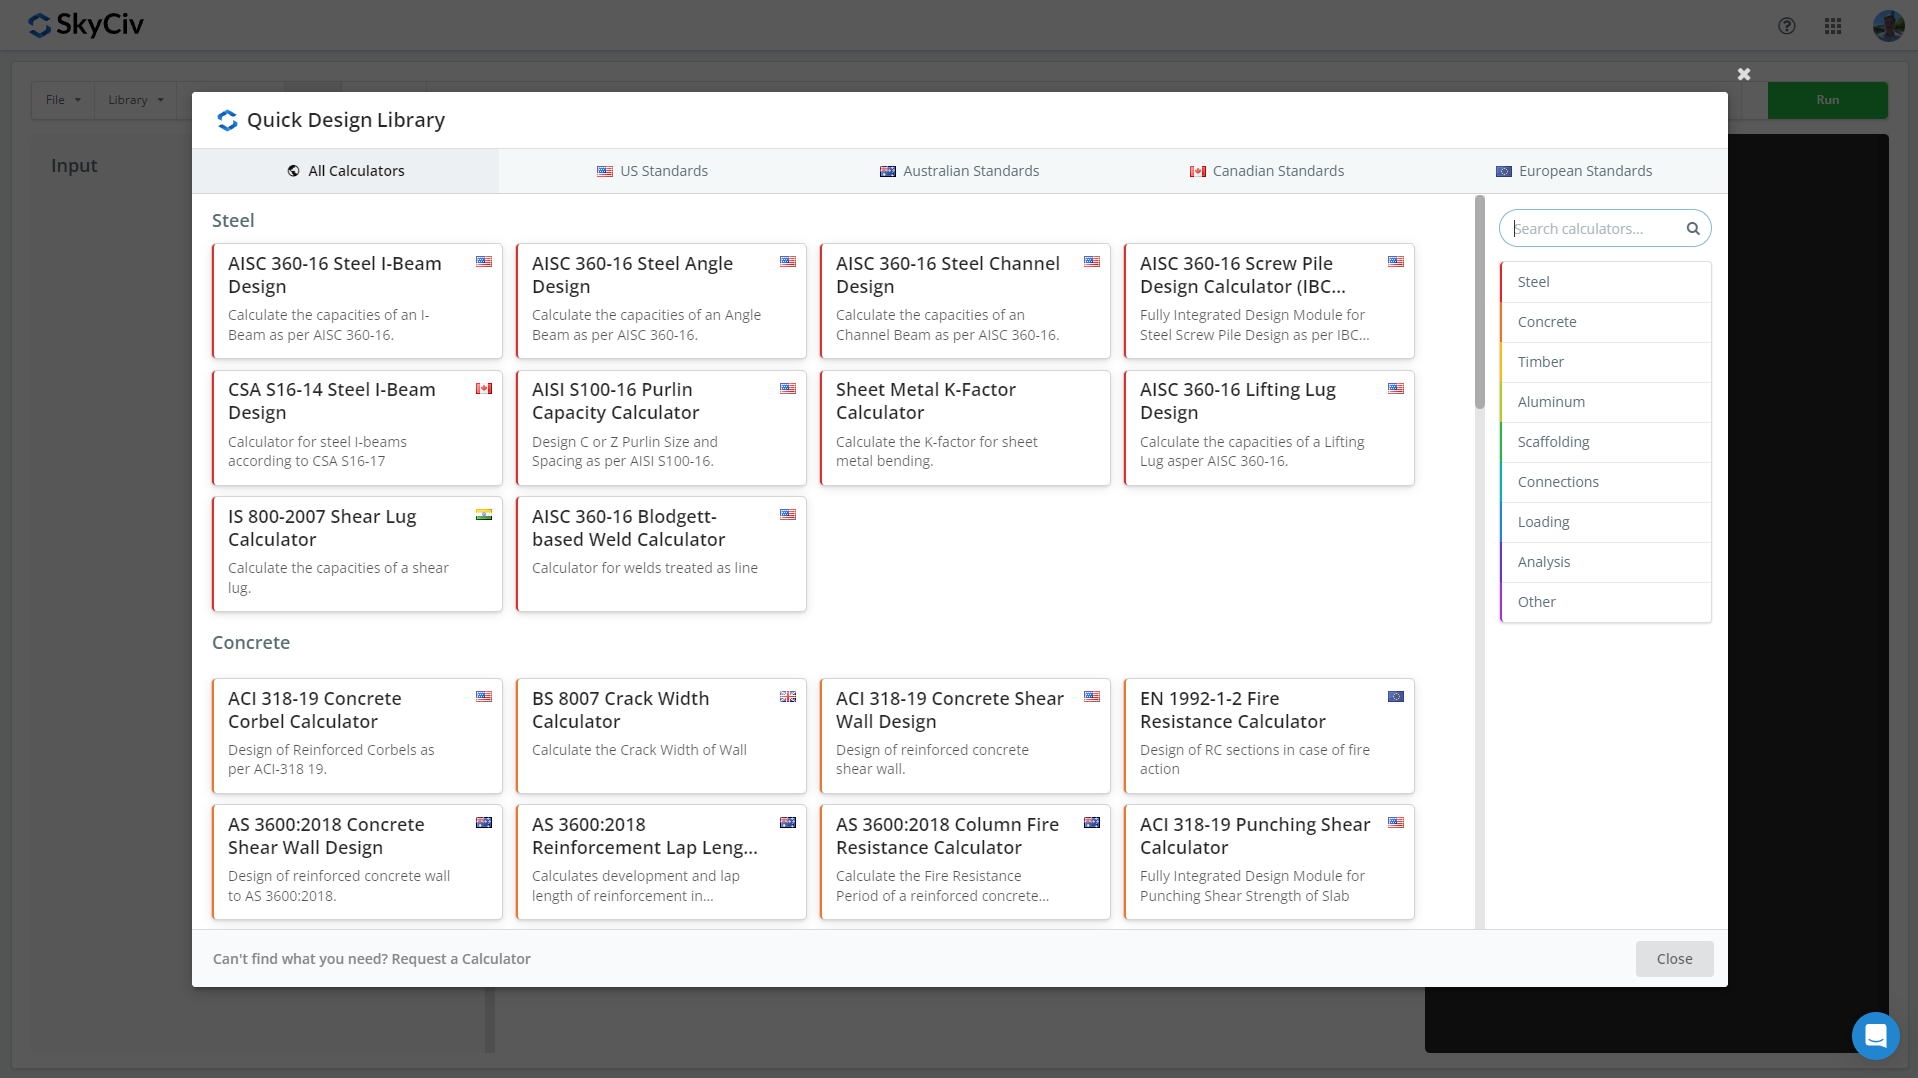Screen dimensions: 1918x1078
Task: Focus the Search calculators input field
Action: (x=1595, y=229)
